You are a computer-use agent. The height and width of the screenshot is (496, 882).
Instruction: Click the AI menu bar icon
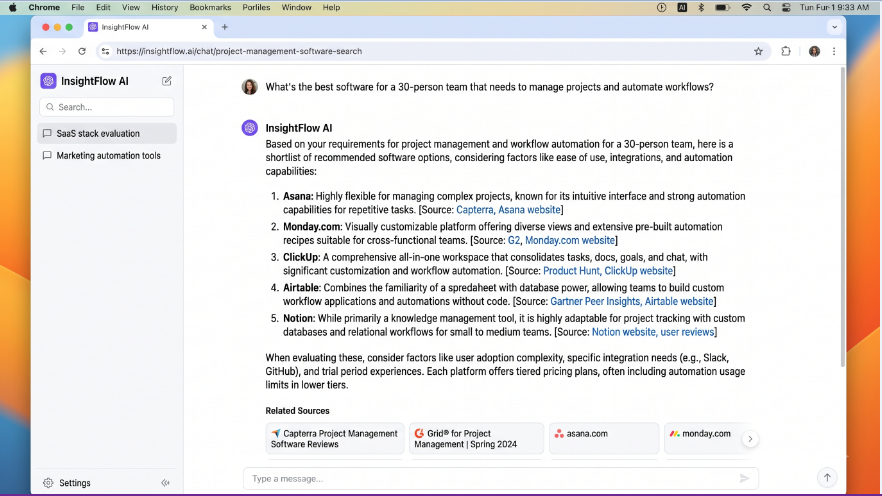tap(682, 7)
